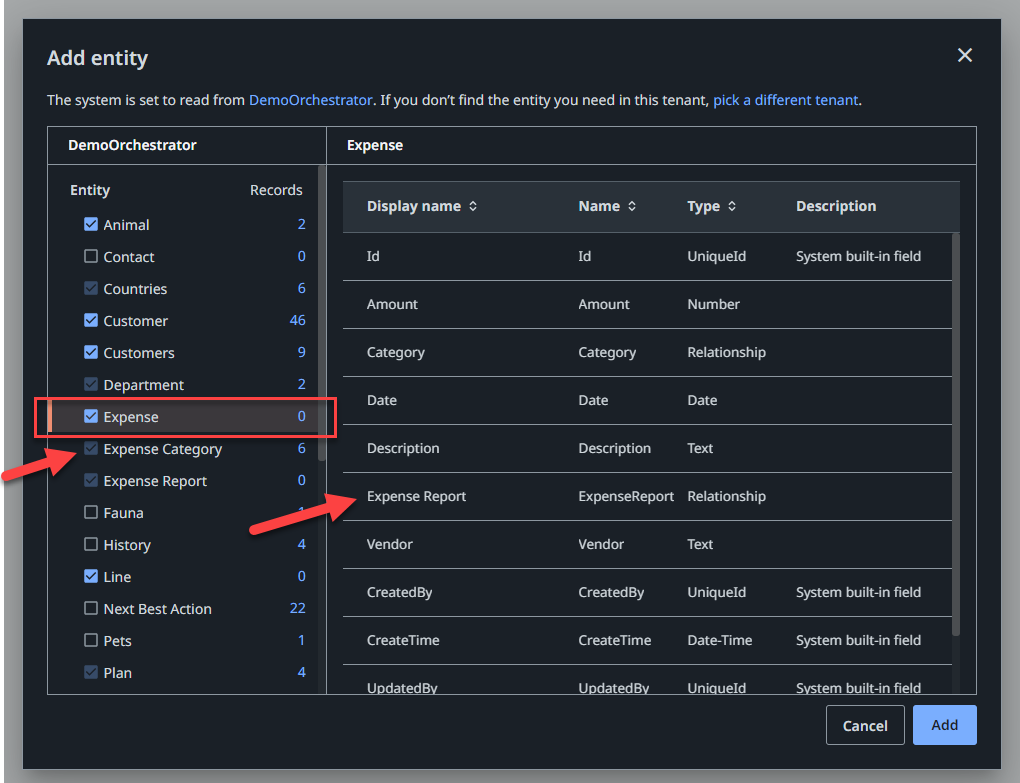Select the Pets entity checkbox

tap(91, 641)
